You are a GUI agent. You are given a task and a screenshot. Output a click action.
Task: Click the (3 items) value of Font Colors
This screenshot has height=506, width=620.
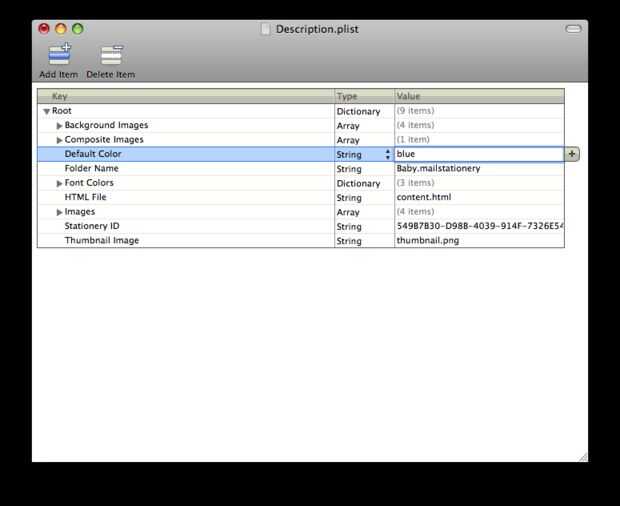(x=415, y=183)
